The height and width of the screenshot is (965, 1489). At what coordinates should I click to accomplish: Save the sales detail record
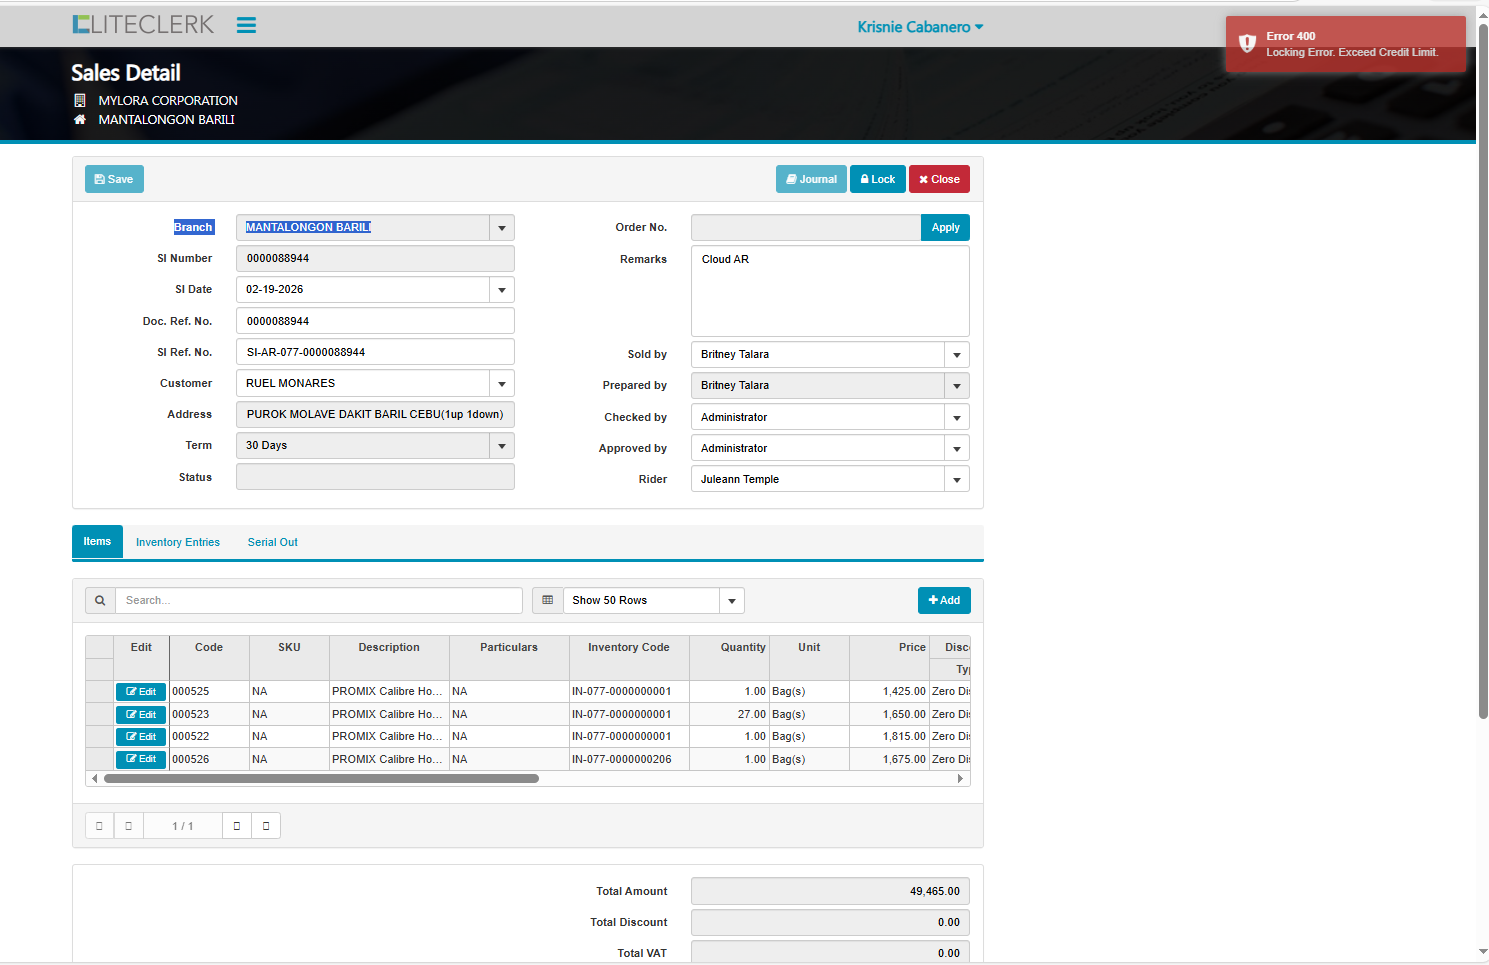coord(114,180)
